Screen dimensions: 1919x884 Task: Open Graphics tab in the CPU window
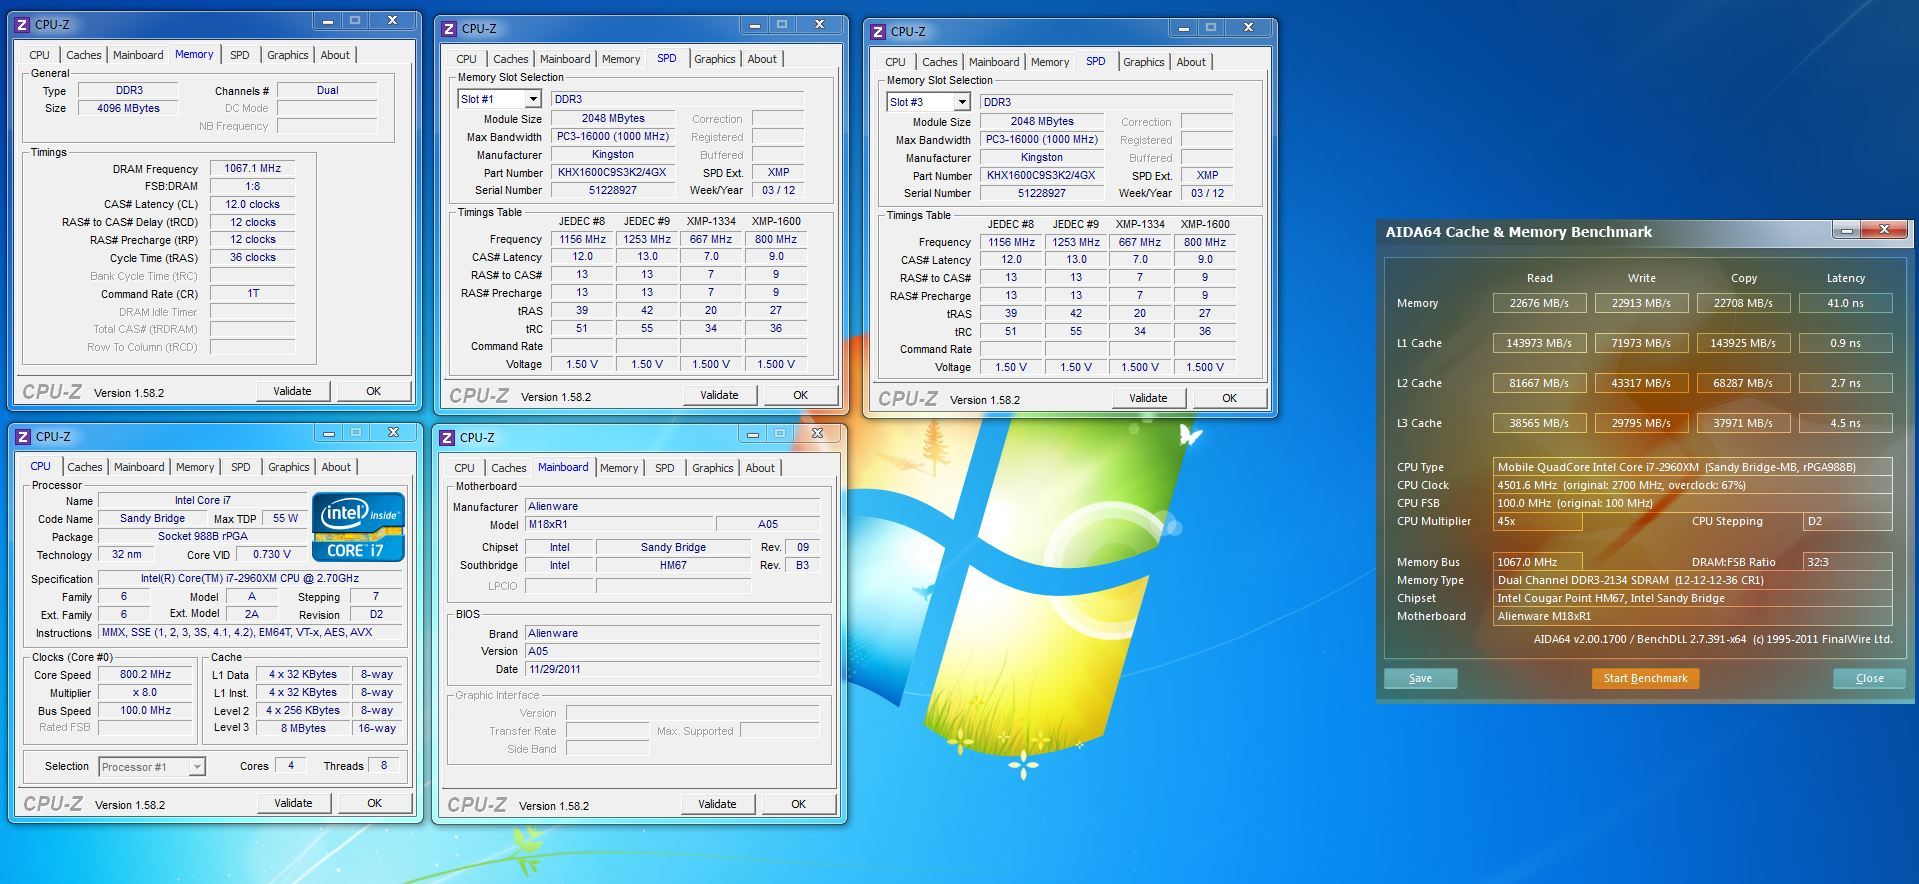[288, 467]
